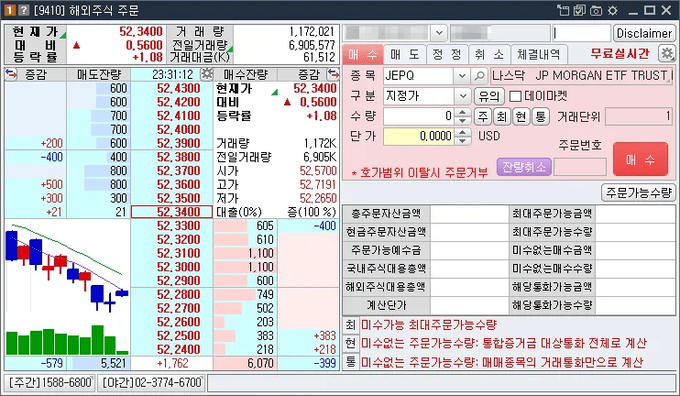Click the 최 max quantity button
This screenshot has height=396, width=680.
502,116
